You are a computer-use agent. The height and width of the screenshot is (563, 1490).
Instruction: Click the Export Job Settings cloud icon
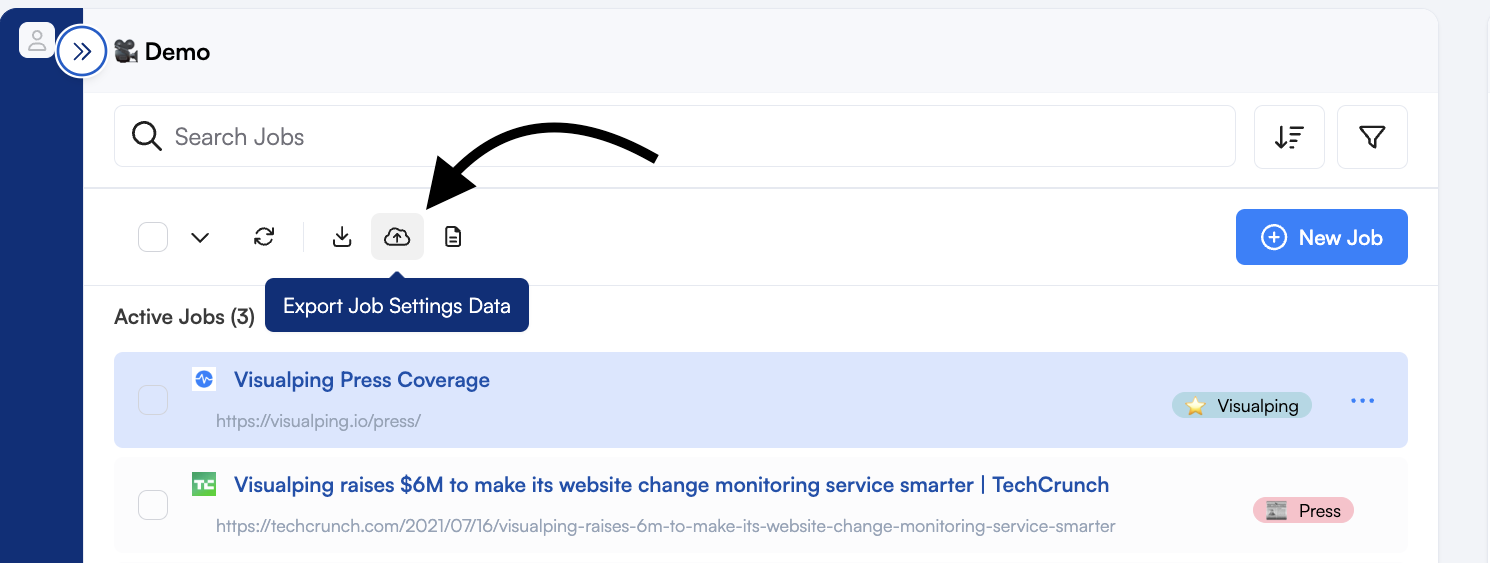tap(397, 237)
